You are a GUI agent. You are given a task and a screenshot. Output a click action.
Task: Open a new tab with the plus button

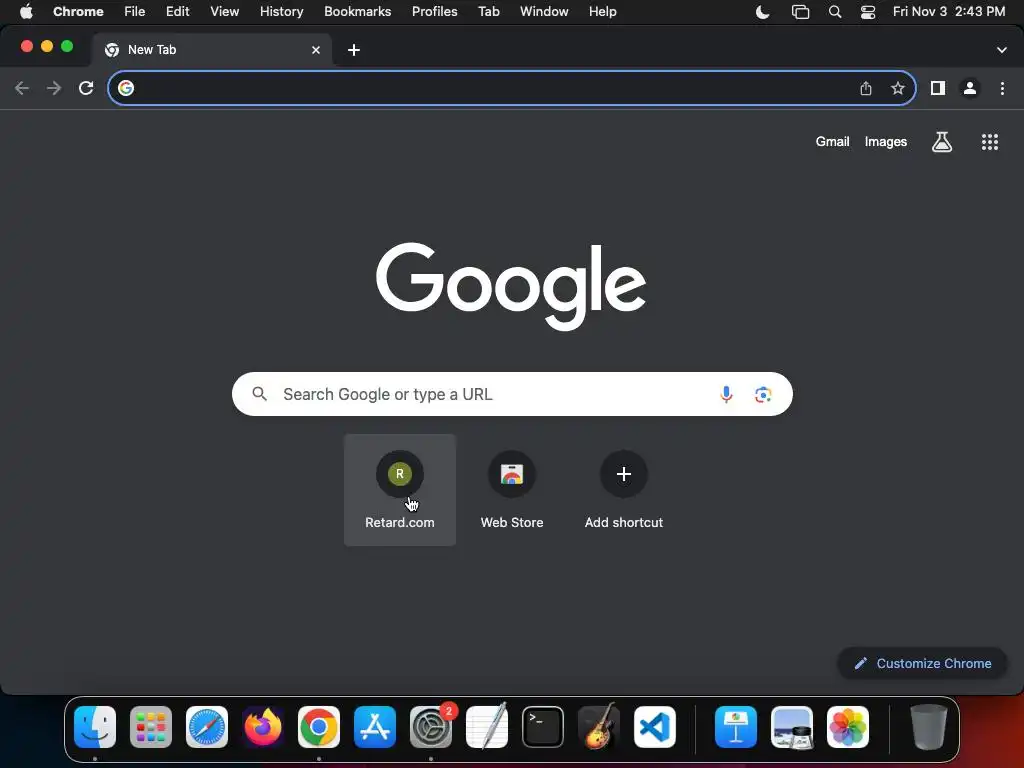click(x=354, y=50)
